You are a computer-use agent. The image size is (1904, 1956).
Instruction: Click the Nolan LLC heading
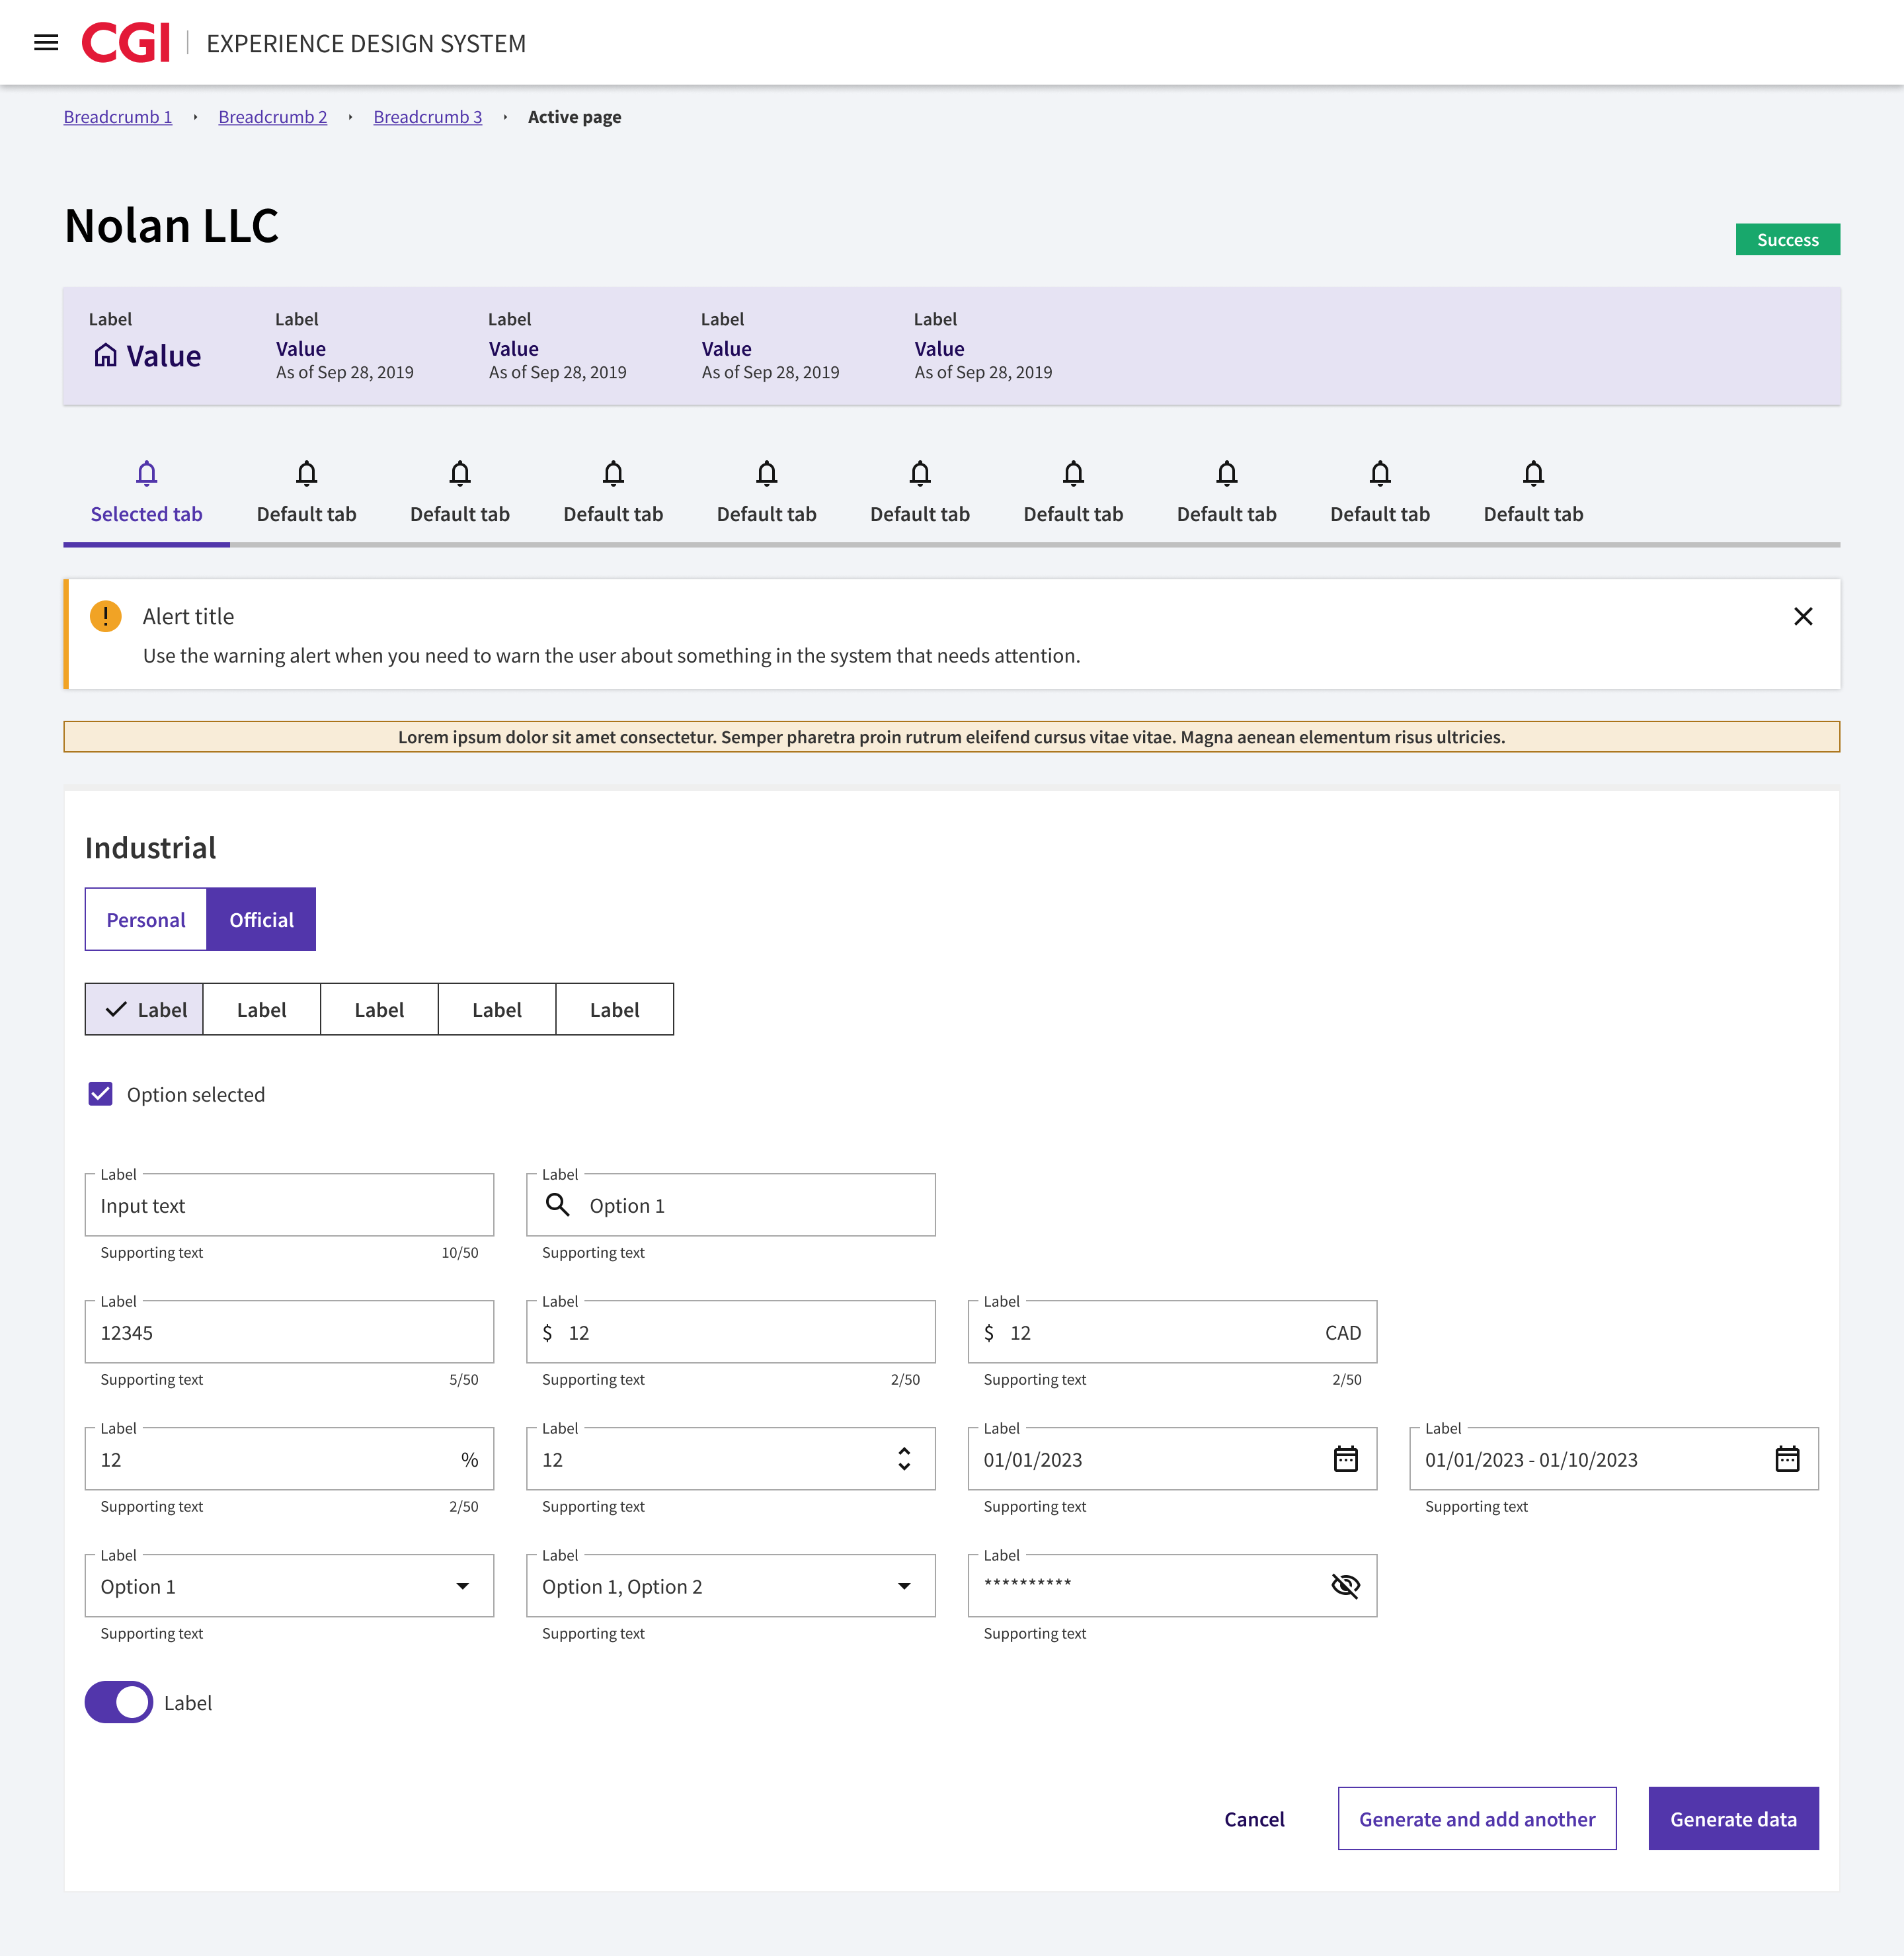point(171,226)
